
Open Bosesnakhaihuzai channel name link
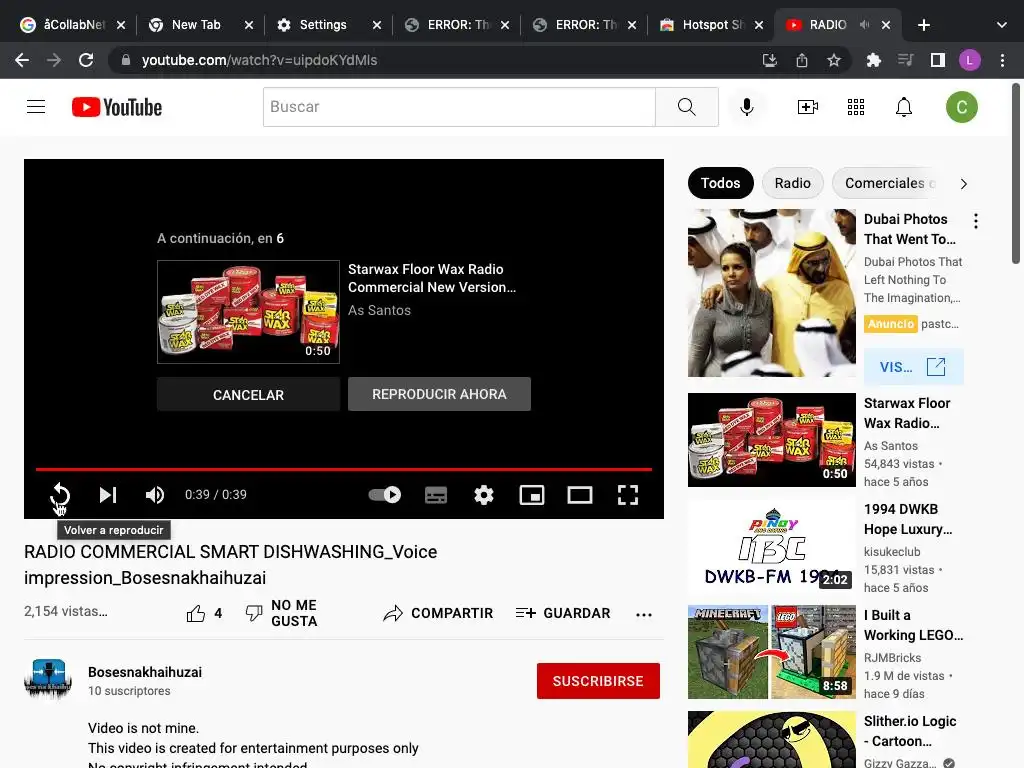[x=145, y=672]
